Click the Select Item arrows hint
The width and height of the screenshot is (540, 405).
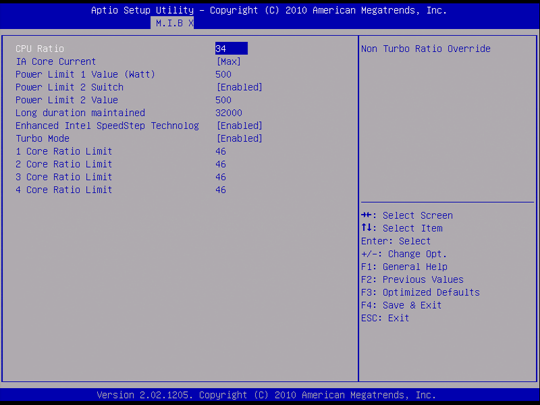[402, 228]
